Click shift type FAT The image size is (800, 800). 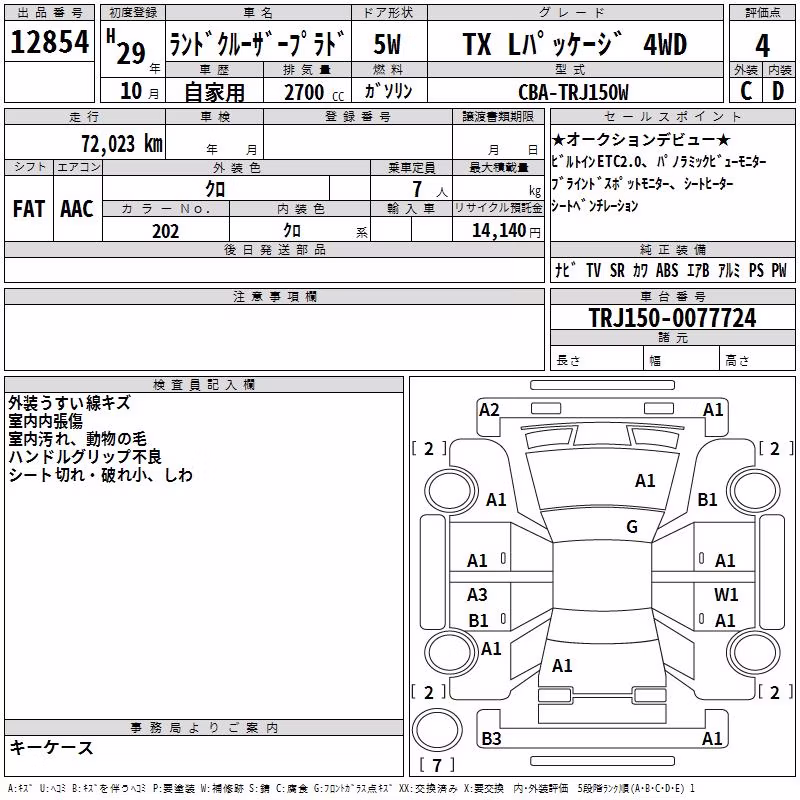click(x=29, y=209)
